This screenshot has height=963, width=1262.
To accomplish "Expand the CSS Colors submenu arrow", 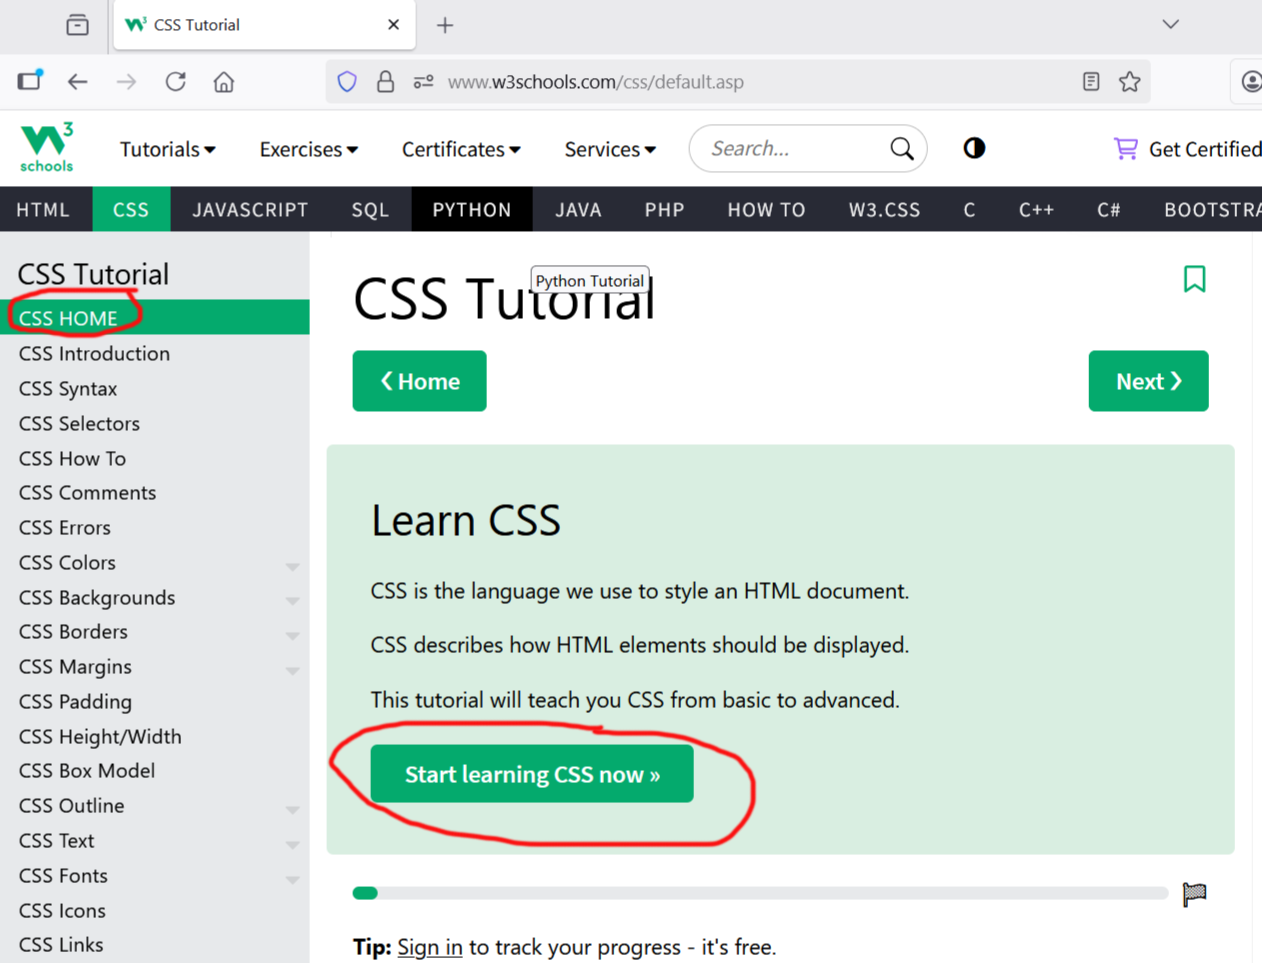I will pos(292,566).
